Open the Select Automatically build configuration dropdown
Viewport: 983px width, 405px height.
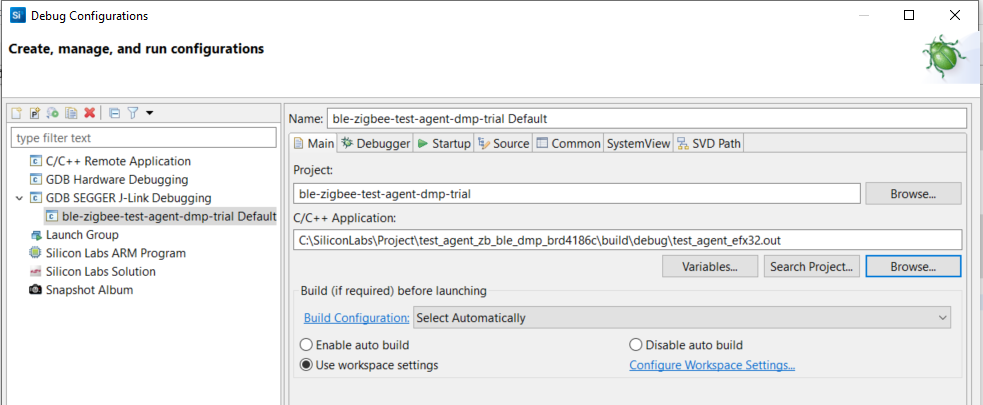tap(682, 318)
